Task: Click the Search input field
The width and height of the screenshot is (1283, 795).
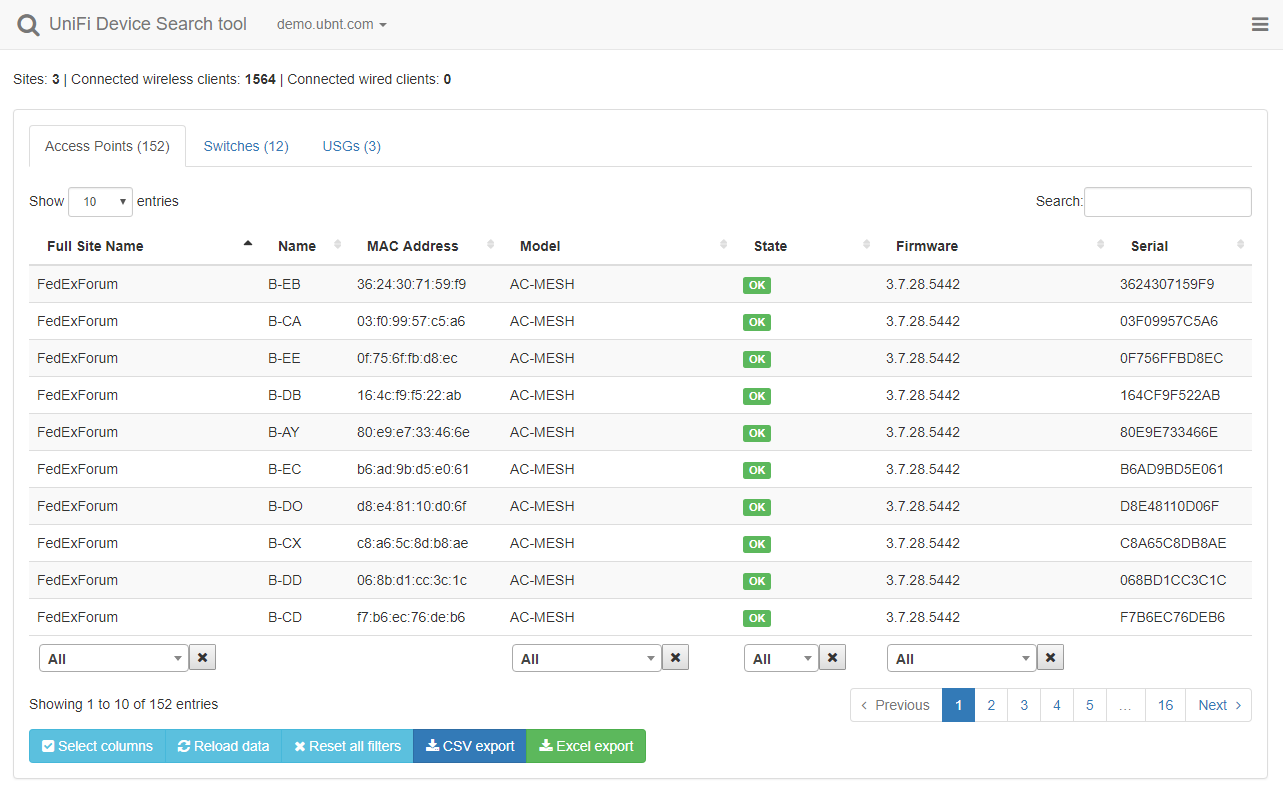Action: pyautogui.click(x=1167, y=202)
